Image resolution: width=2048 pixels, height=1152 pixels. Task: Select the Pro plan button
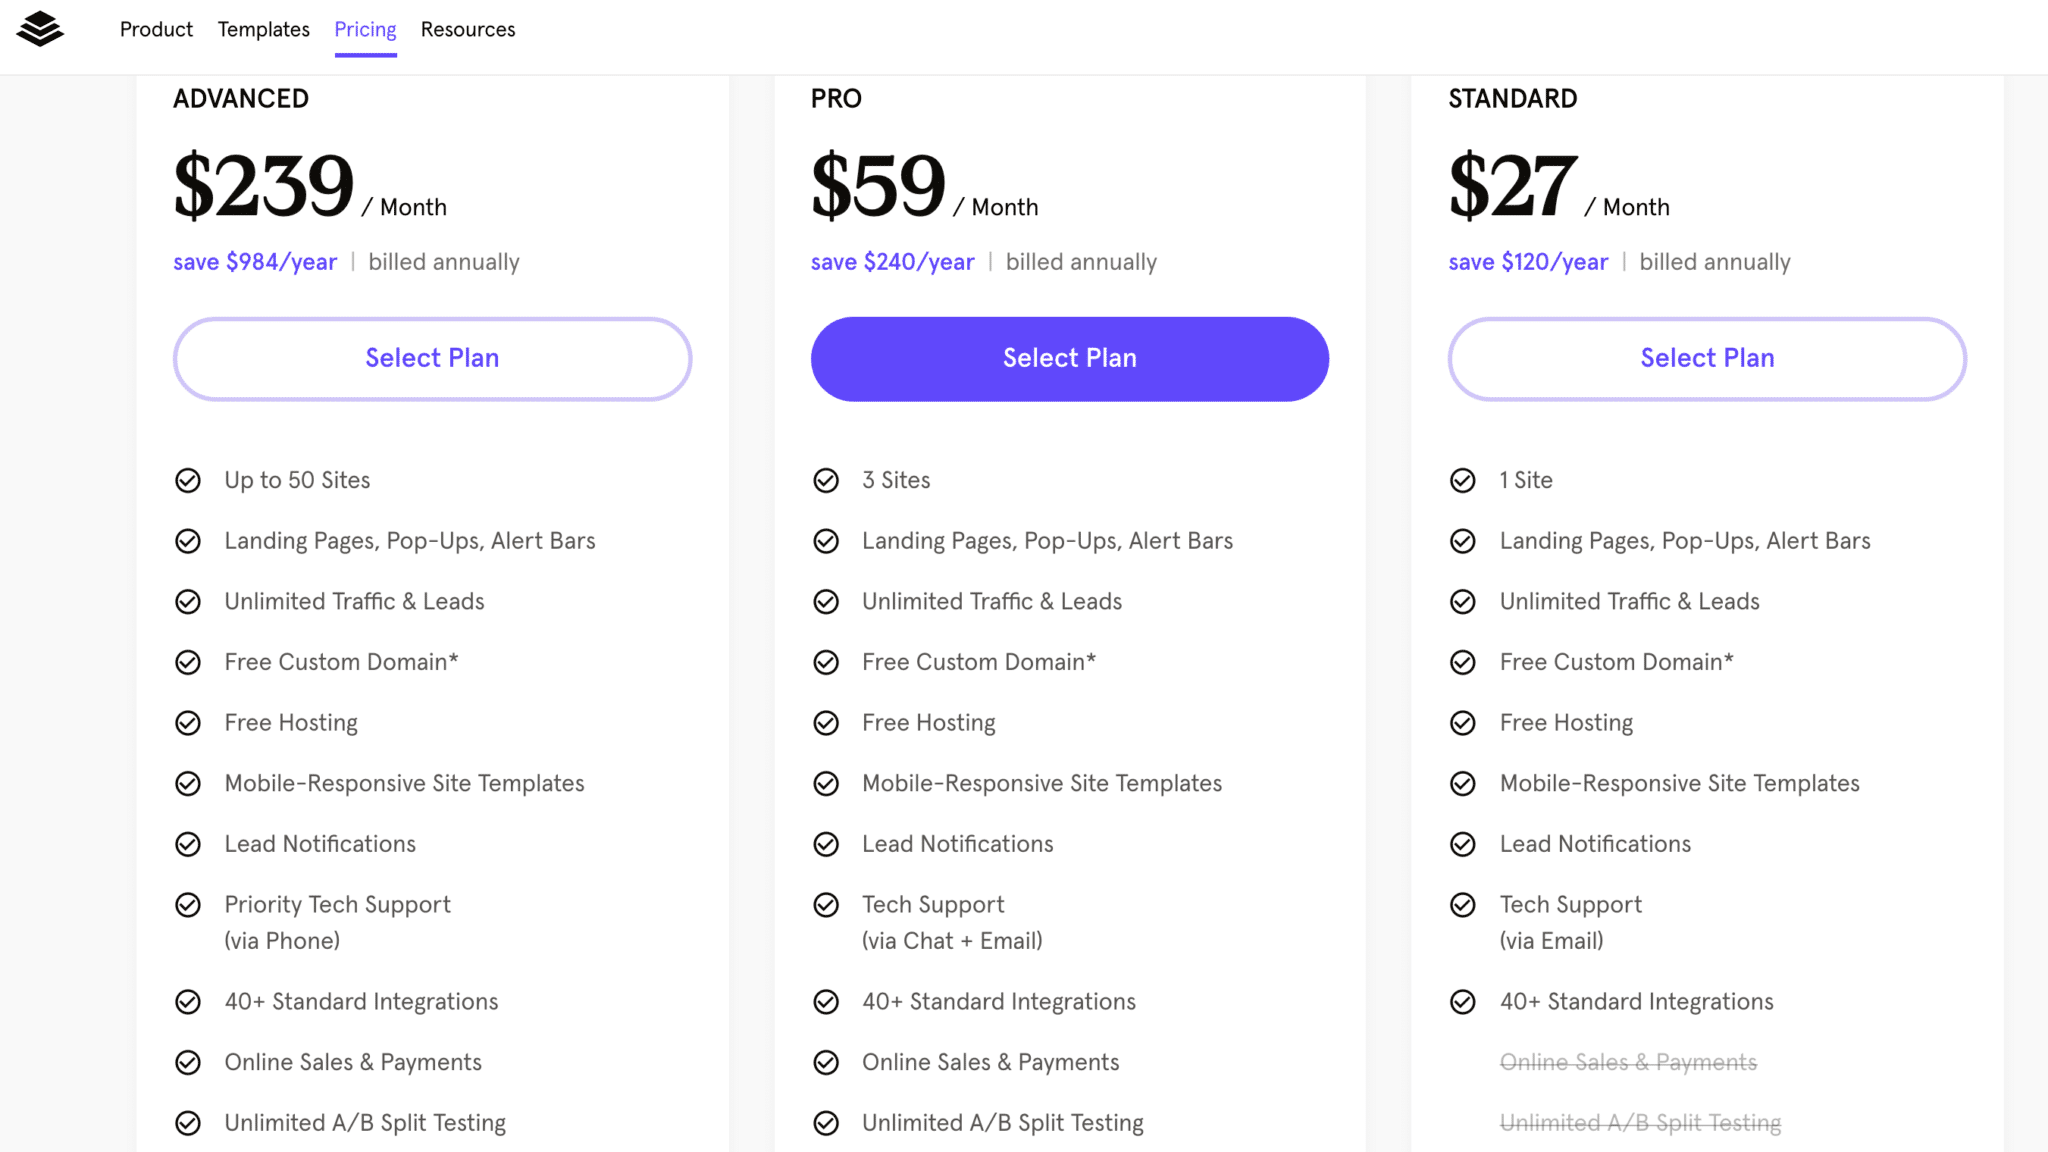coord(1070,359)
